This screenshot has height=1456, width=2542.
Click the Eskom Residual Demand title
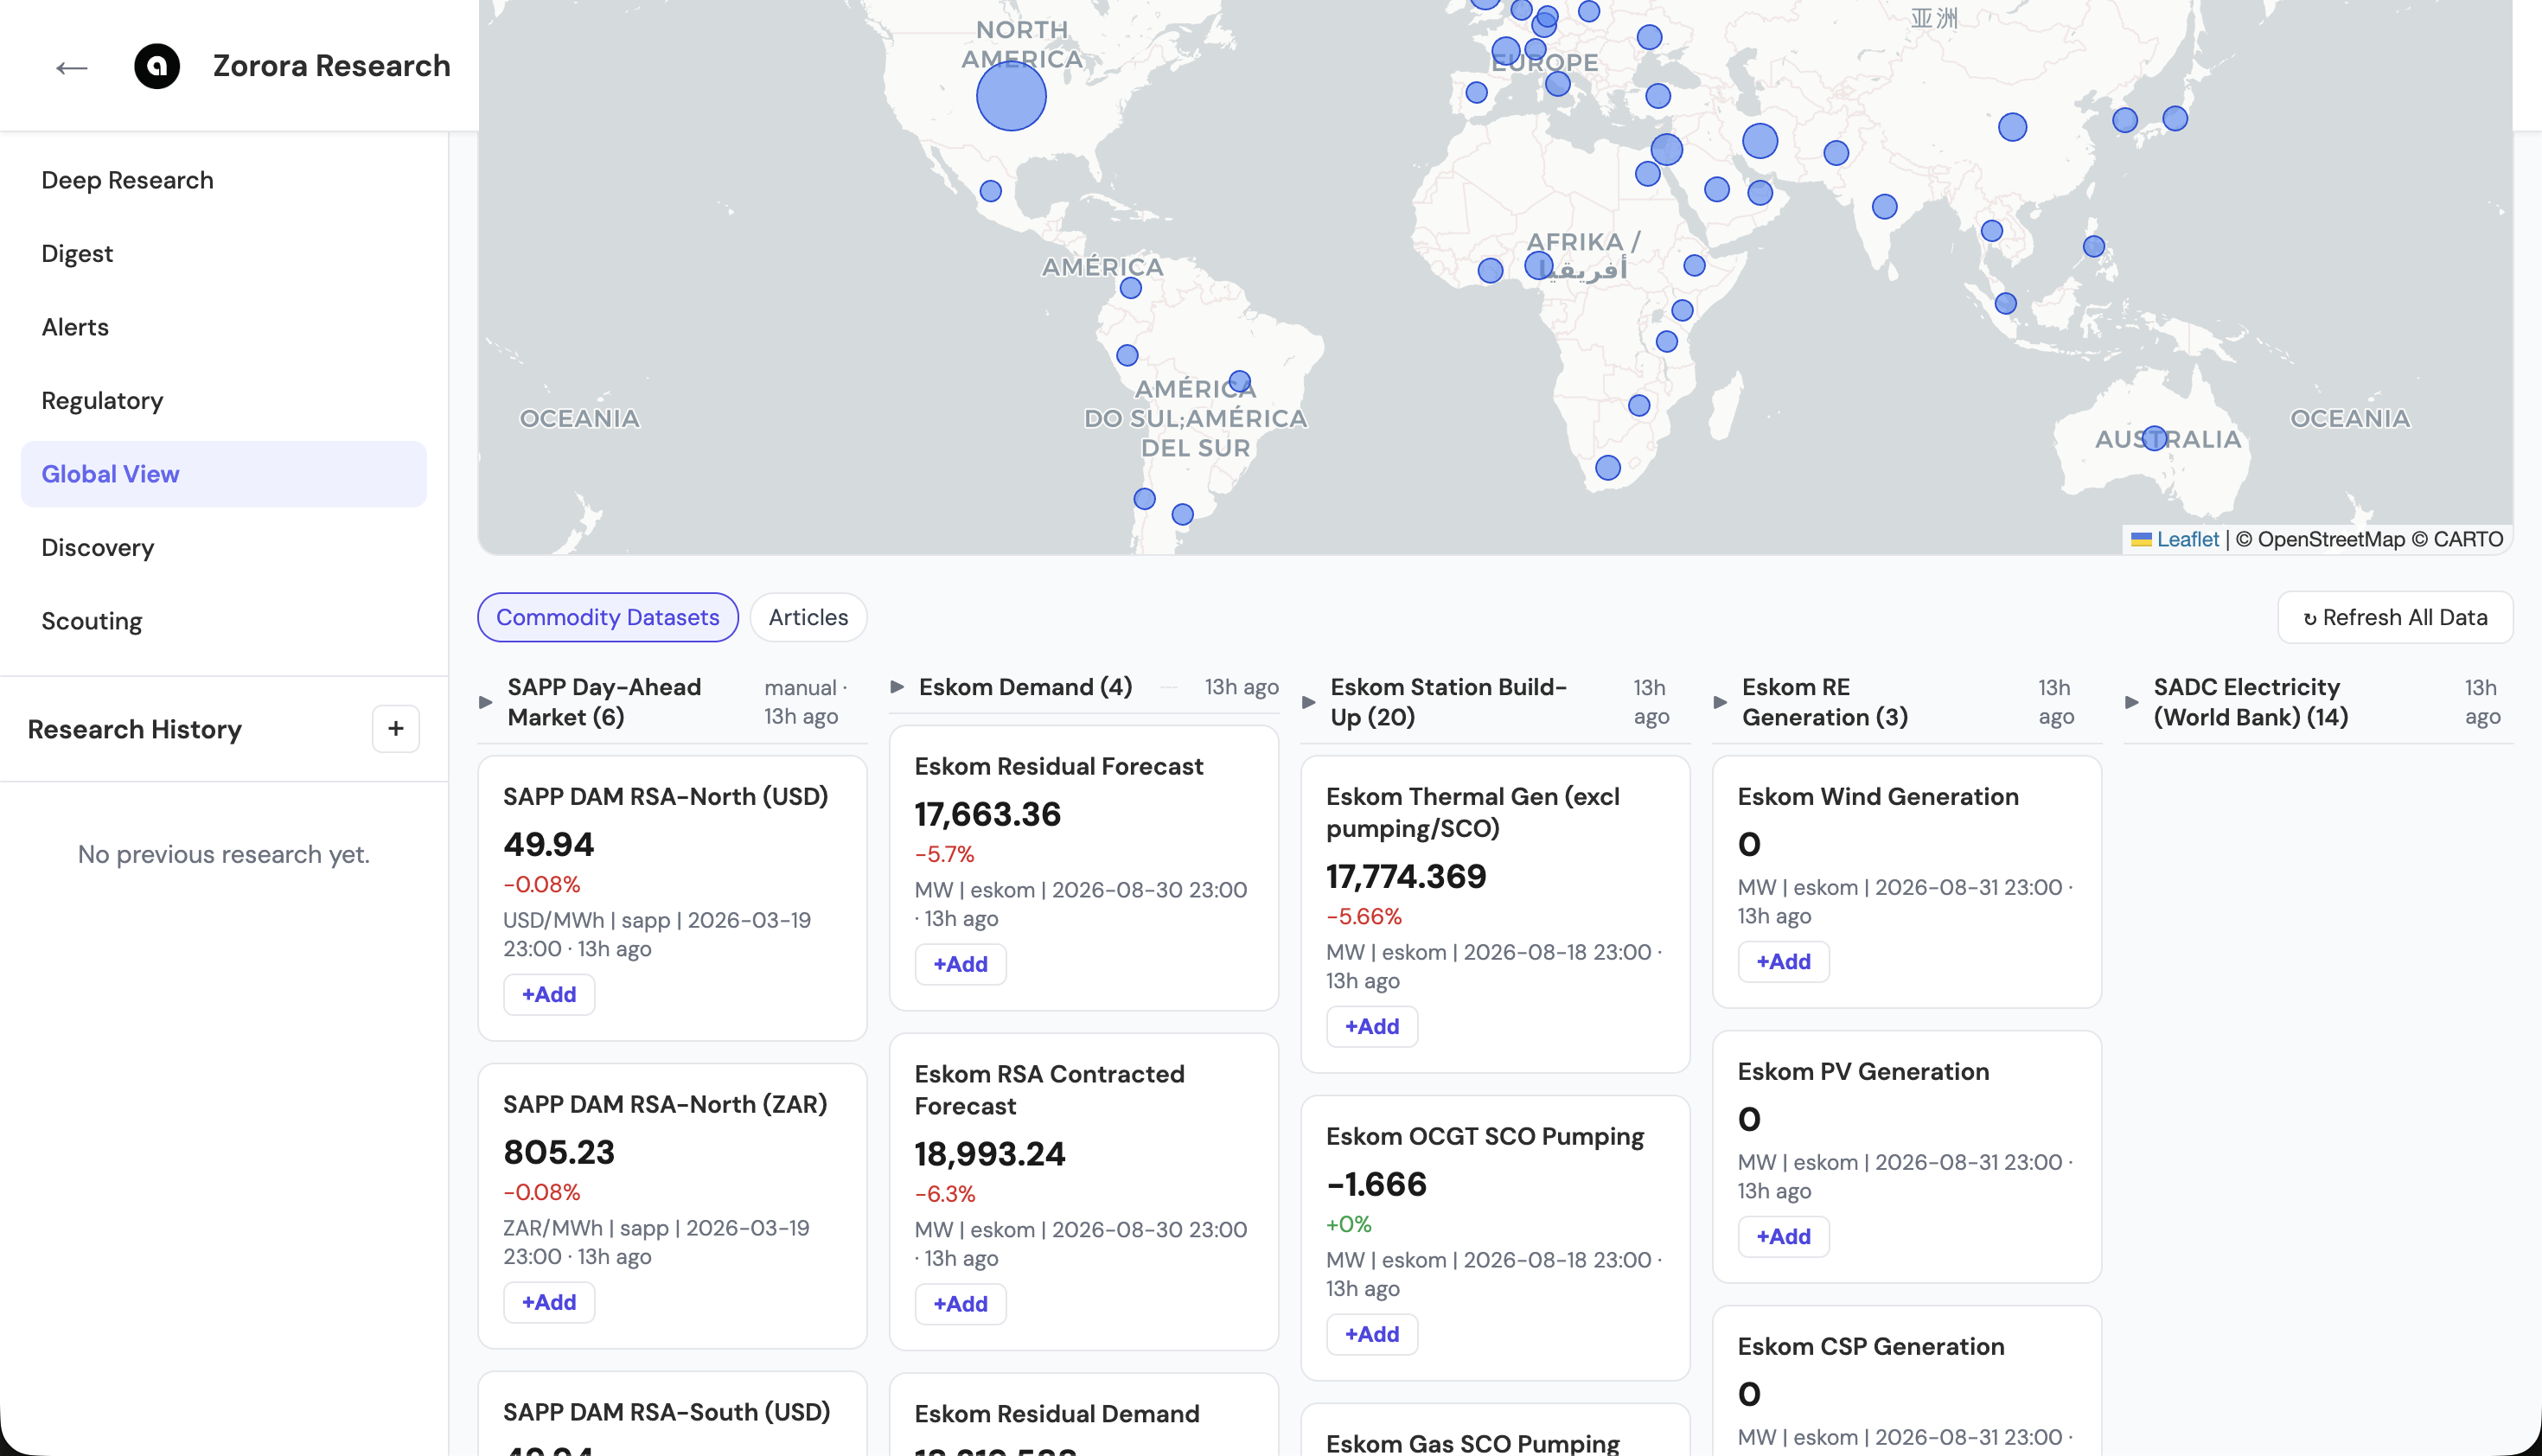click(x=1057, y=1415)
